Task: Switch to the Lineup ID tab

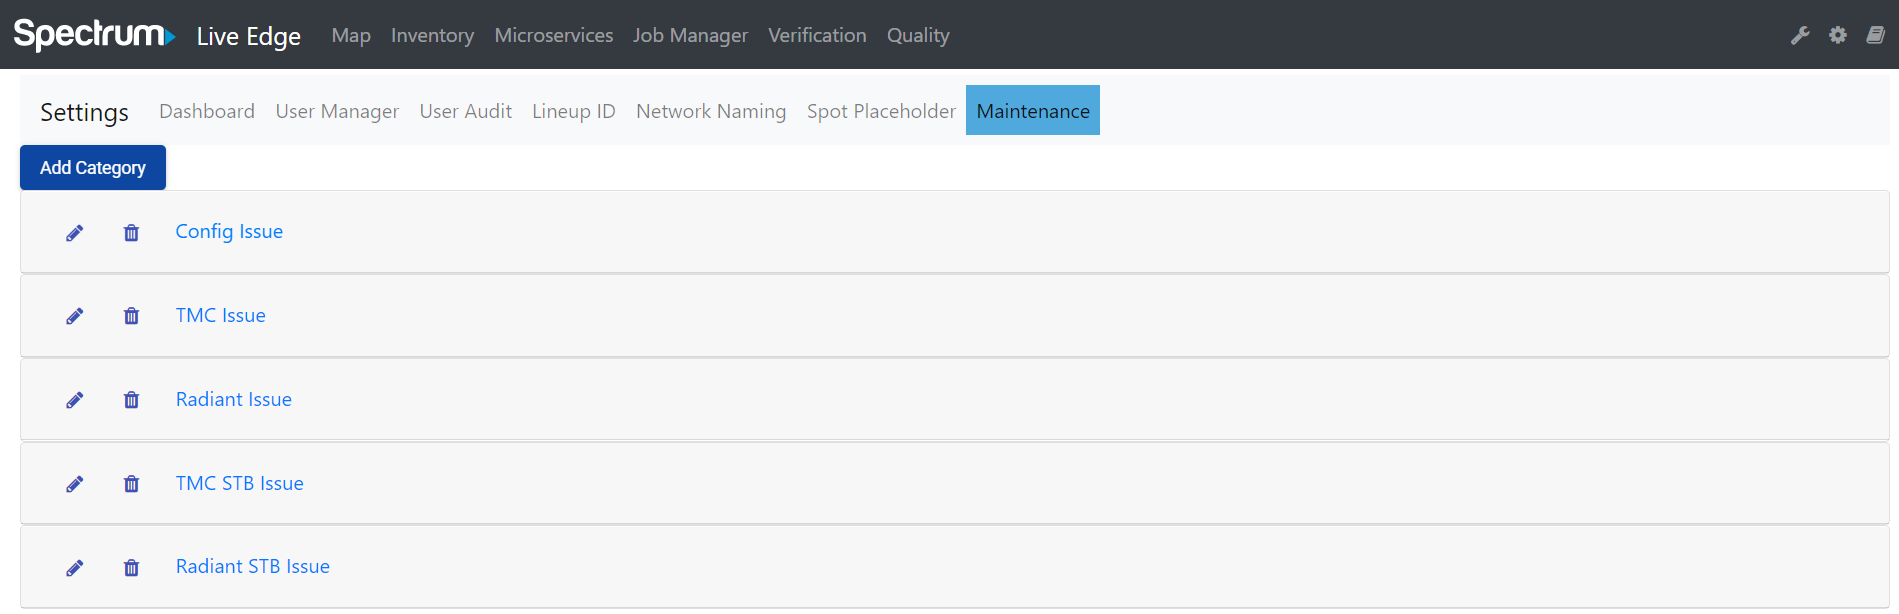Action: click(x=574, y=111)
